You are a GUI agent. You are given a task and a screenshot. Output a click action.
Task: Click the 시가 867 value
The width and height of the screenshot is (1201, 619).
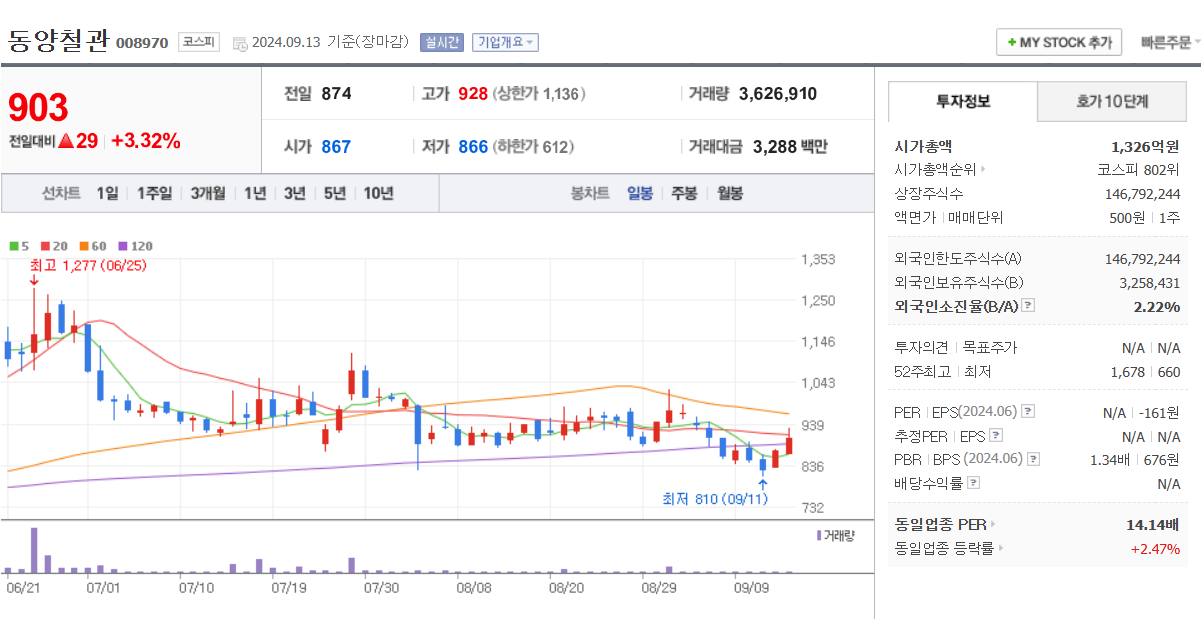click(x=336, y=147)
